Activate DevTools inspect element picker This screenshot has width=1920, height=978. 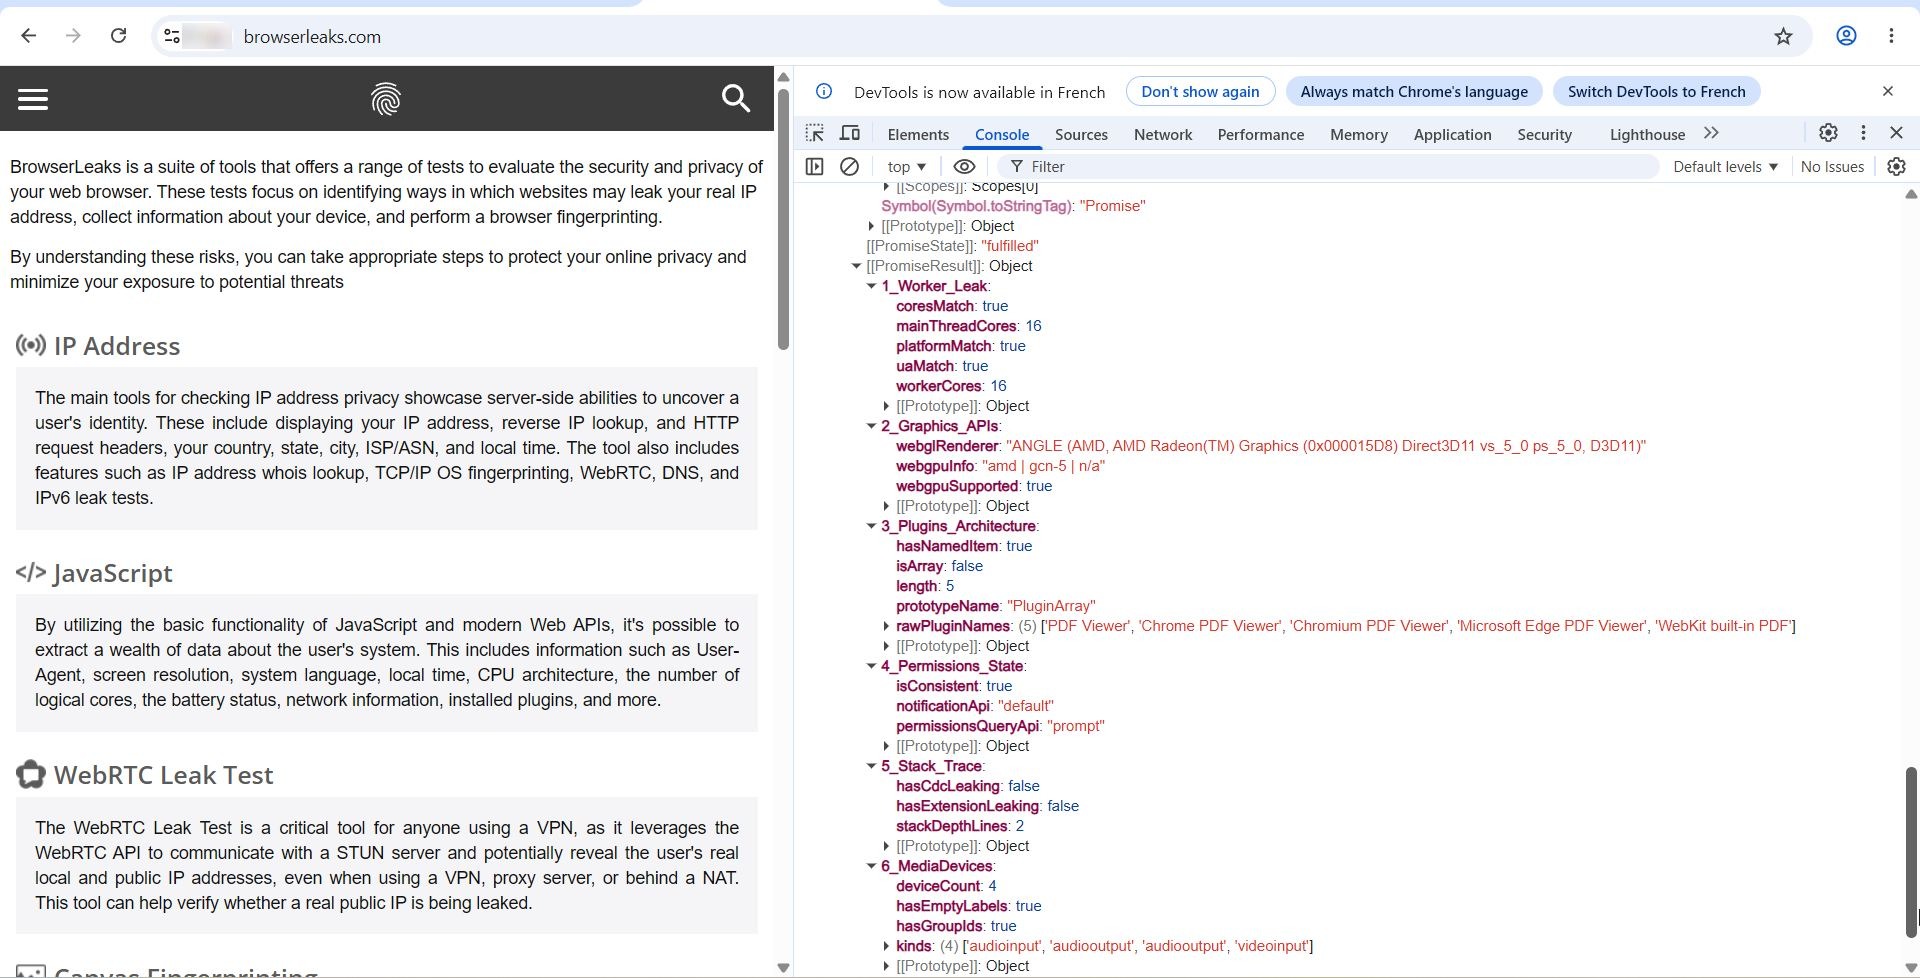click(815, 133)
